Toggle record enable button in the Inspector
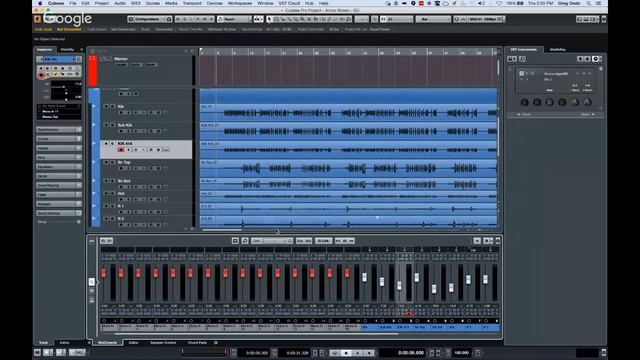Screen dimensions: 640x360 click(x=41, y=75)
